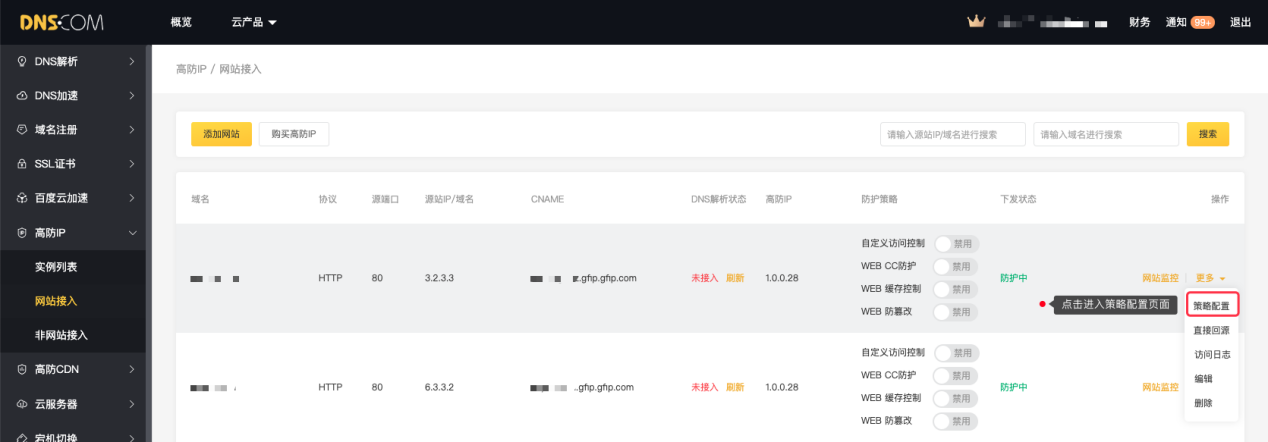
Task: Click the 添加网站 button
Action: click(x=221, y=134)
